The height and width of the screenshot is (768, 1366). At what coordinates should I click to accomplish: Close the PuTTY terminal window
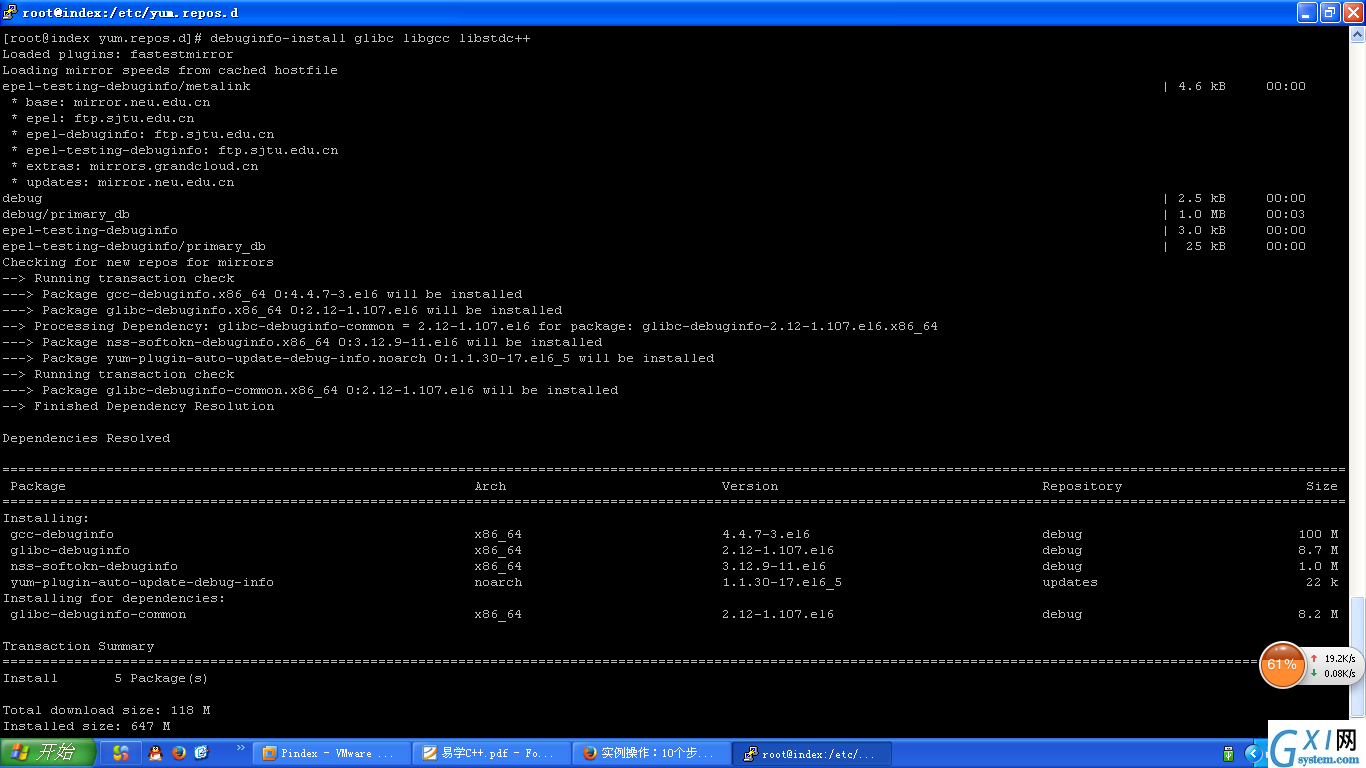1353,13
